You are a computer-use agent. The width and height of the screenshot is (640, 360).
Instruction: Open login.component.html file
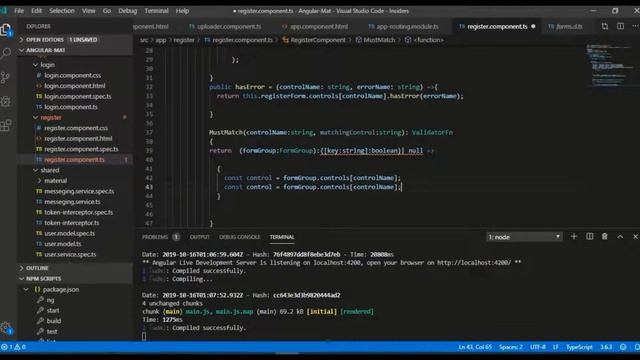(75, 86)
